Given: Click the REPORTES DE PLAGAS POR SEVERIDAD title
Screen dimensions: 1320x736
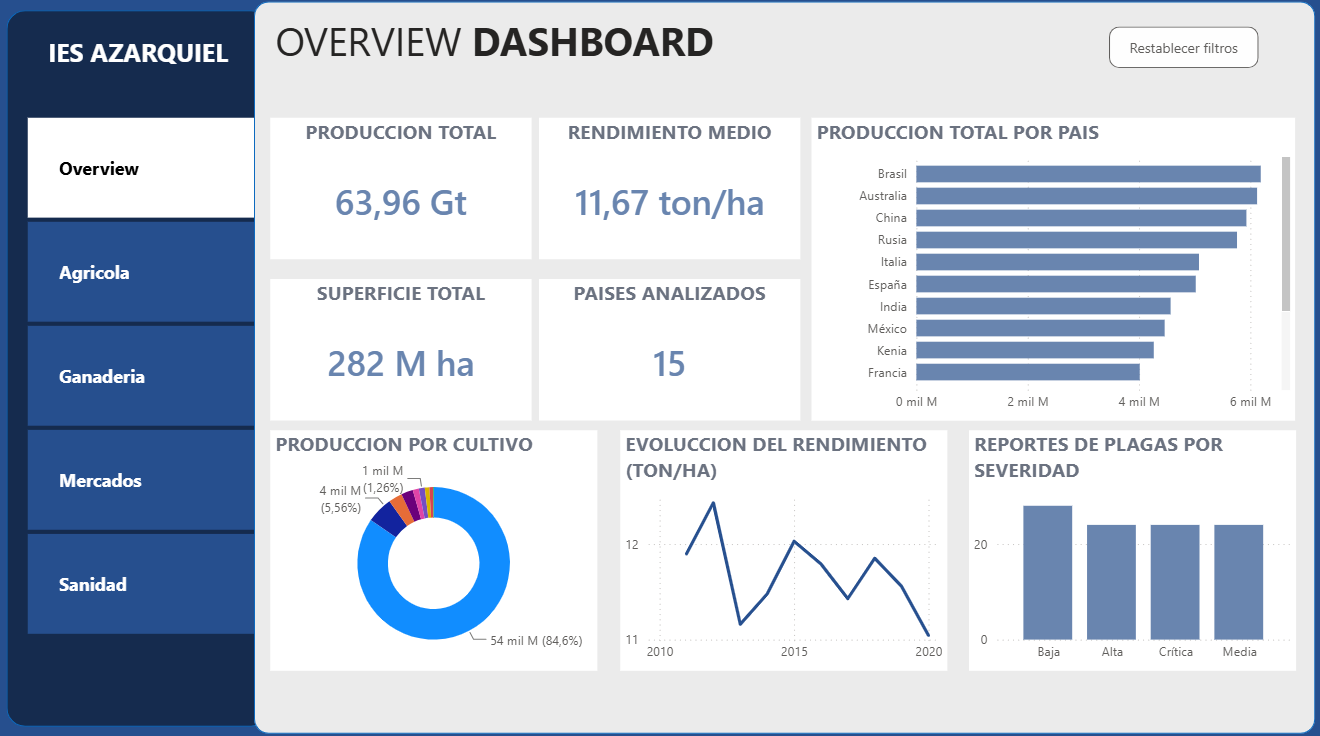Looking at the screenshot, I should point(1098,457).
